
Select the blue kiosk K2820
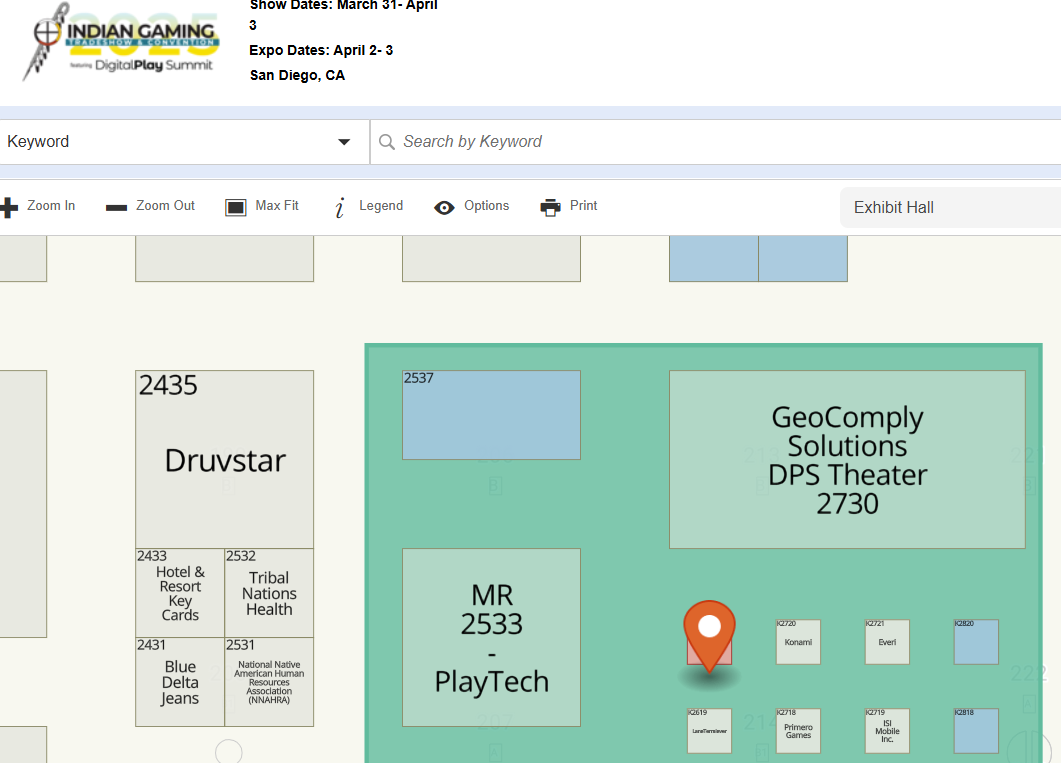pyautogui.click(x=976, y=642)
